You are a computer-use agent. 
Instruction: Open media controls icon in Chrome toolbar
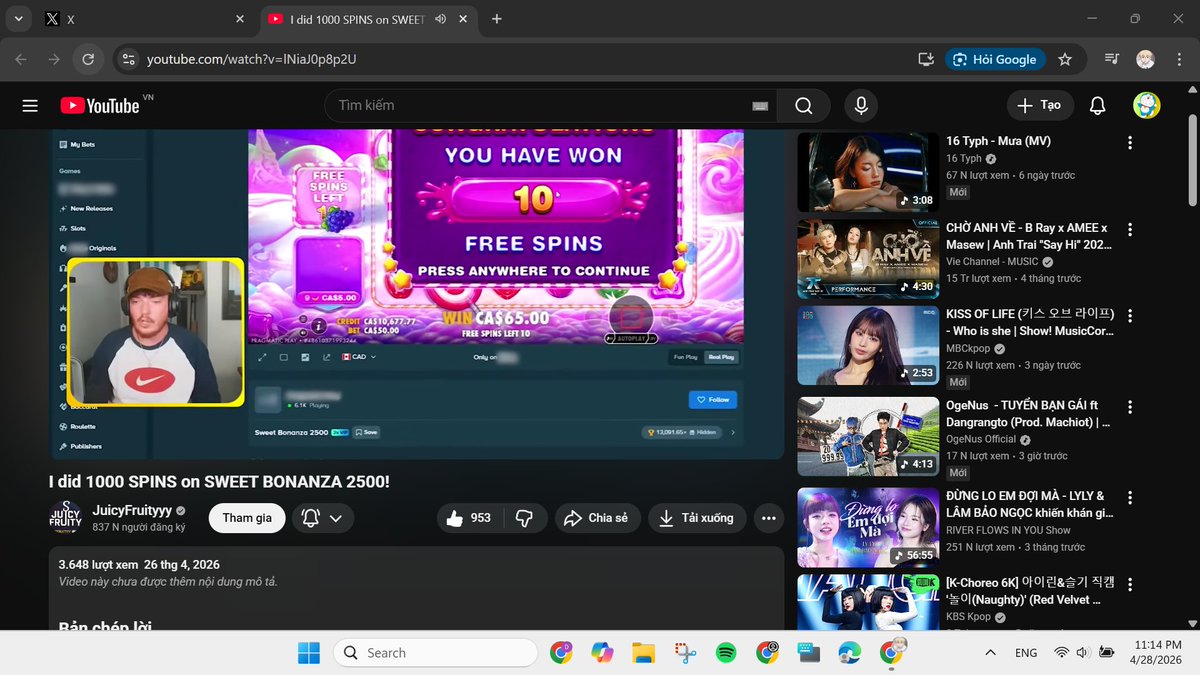[1111, 59]
